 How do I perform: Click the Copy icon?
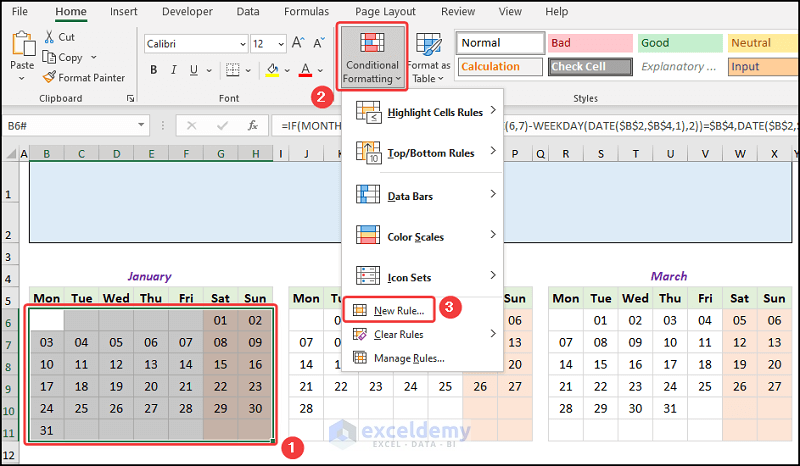coord(48,57)
